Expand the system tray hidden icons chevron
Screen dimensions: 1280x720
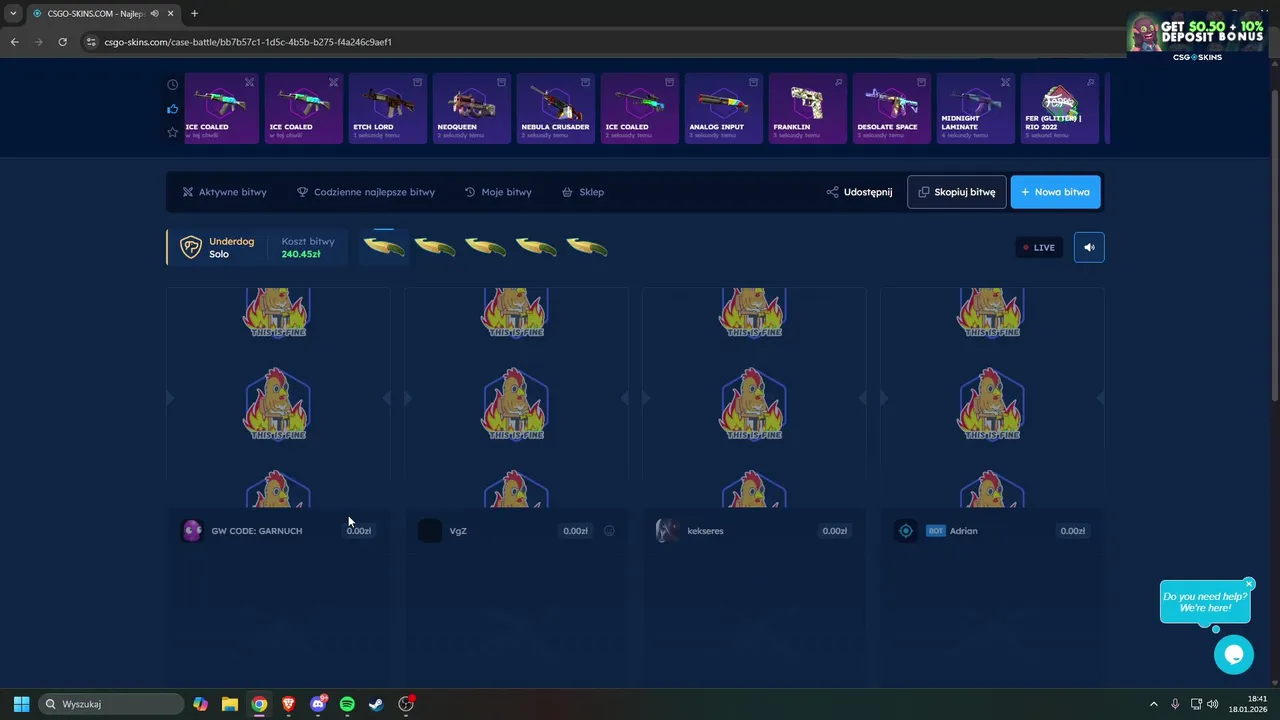click(1153, 704)
